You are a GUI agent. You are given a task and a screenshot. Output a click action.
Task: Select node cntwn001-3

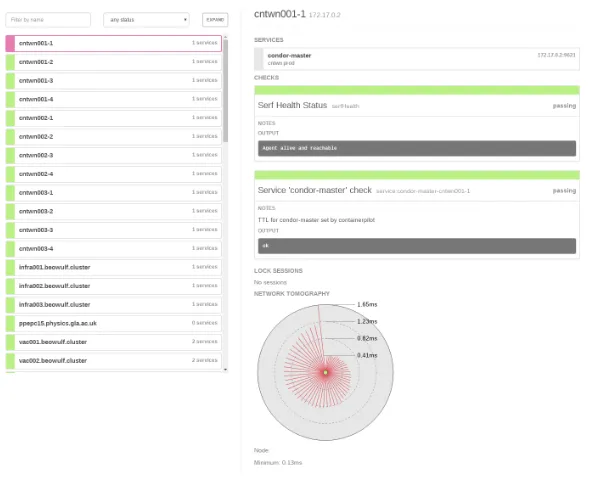(114, 81)
